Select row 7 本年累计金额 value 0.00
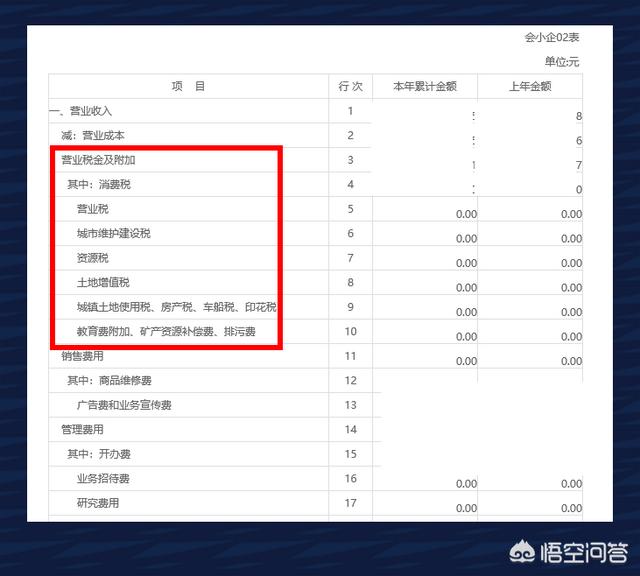This screenshot has height=576, width=640. pyautogui.click(x=467, y=263)
